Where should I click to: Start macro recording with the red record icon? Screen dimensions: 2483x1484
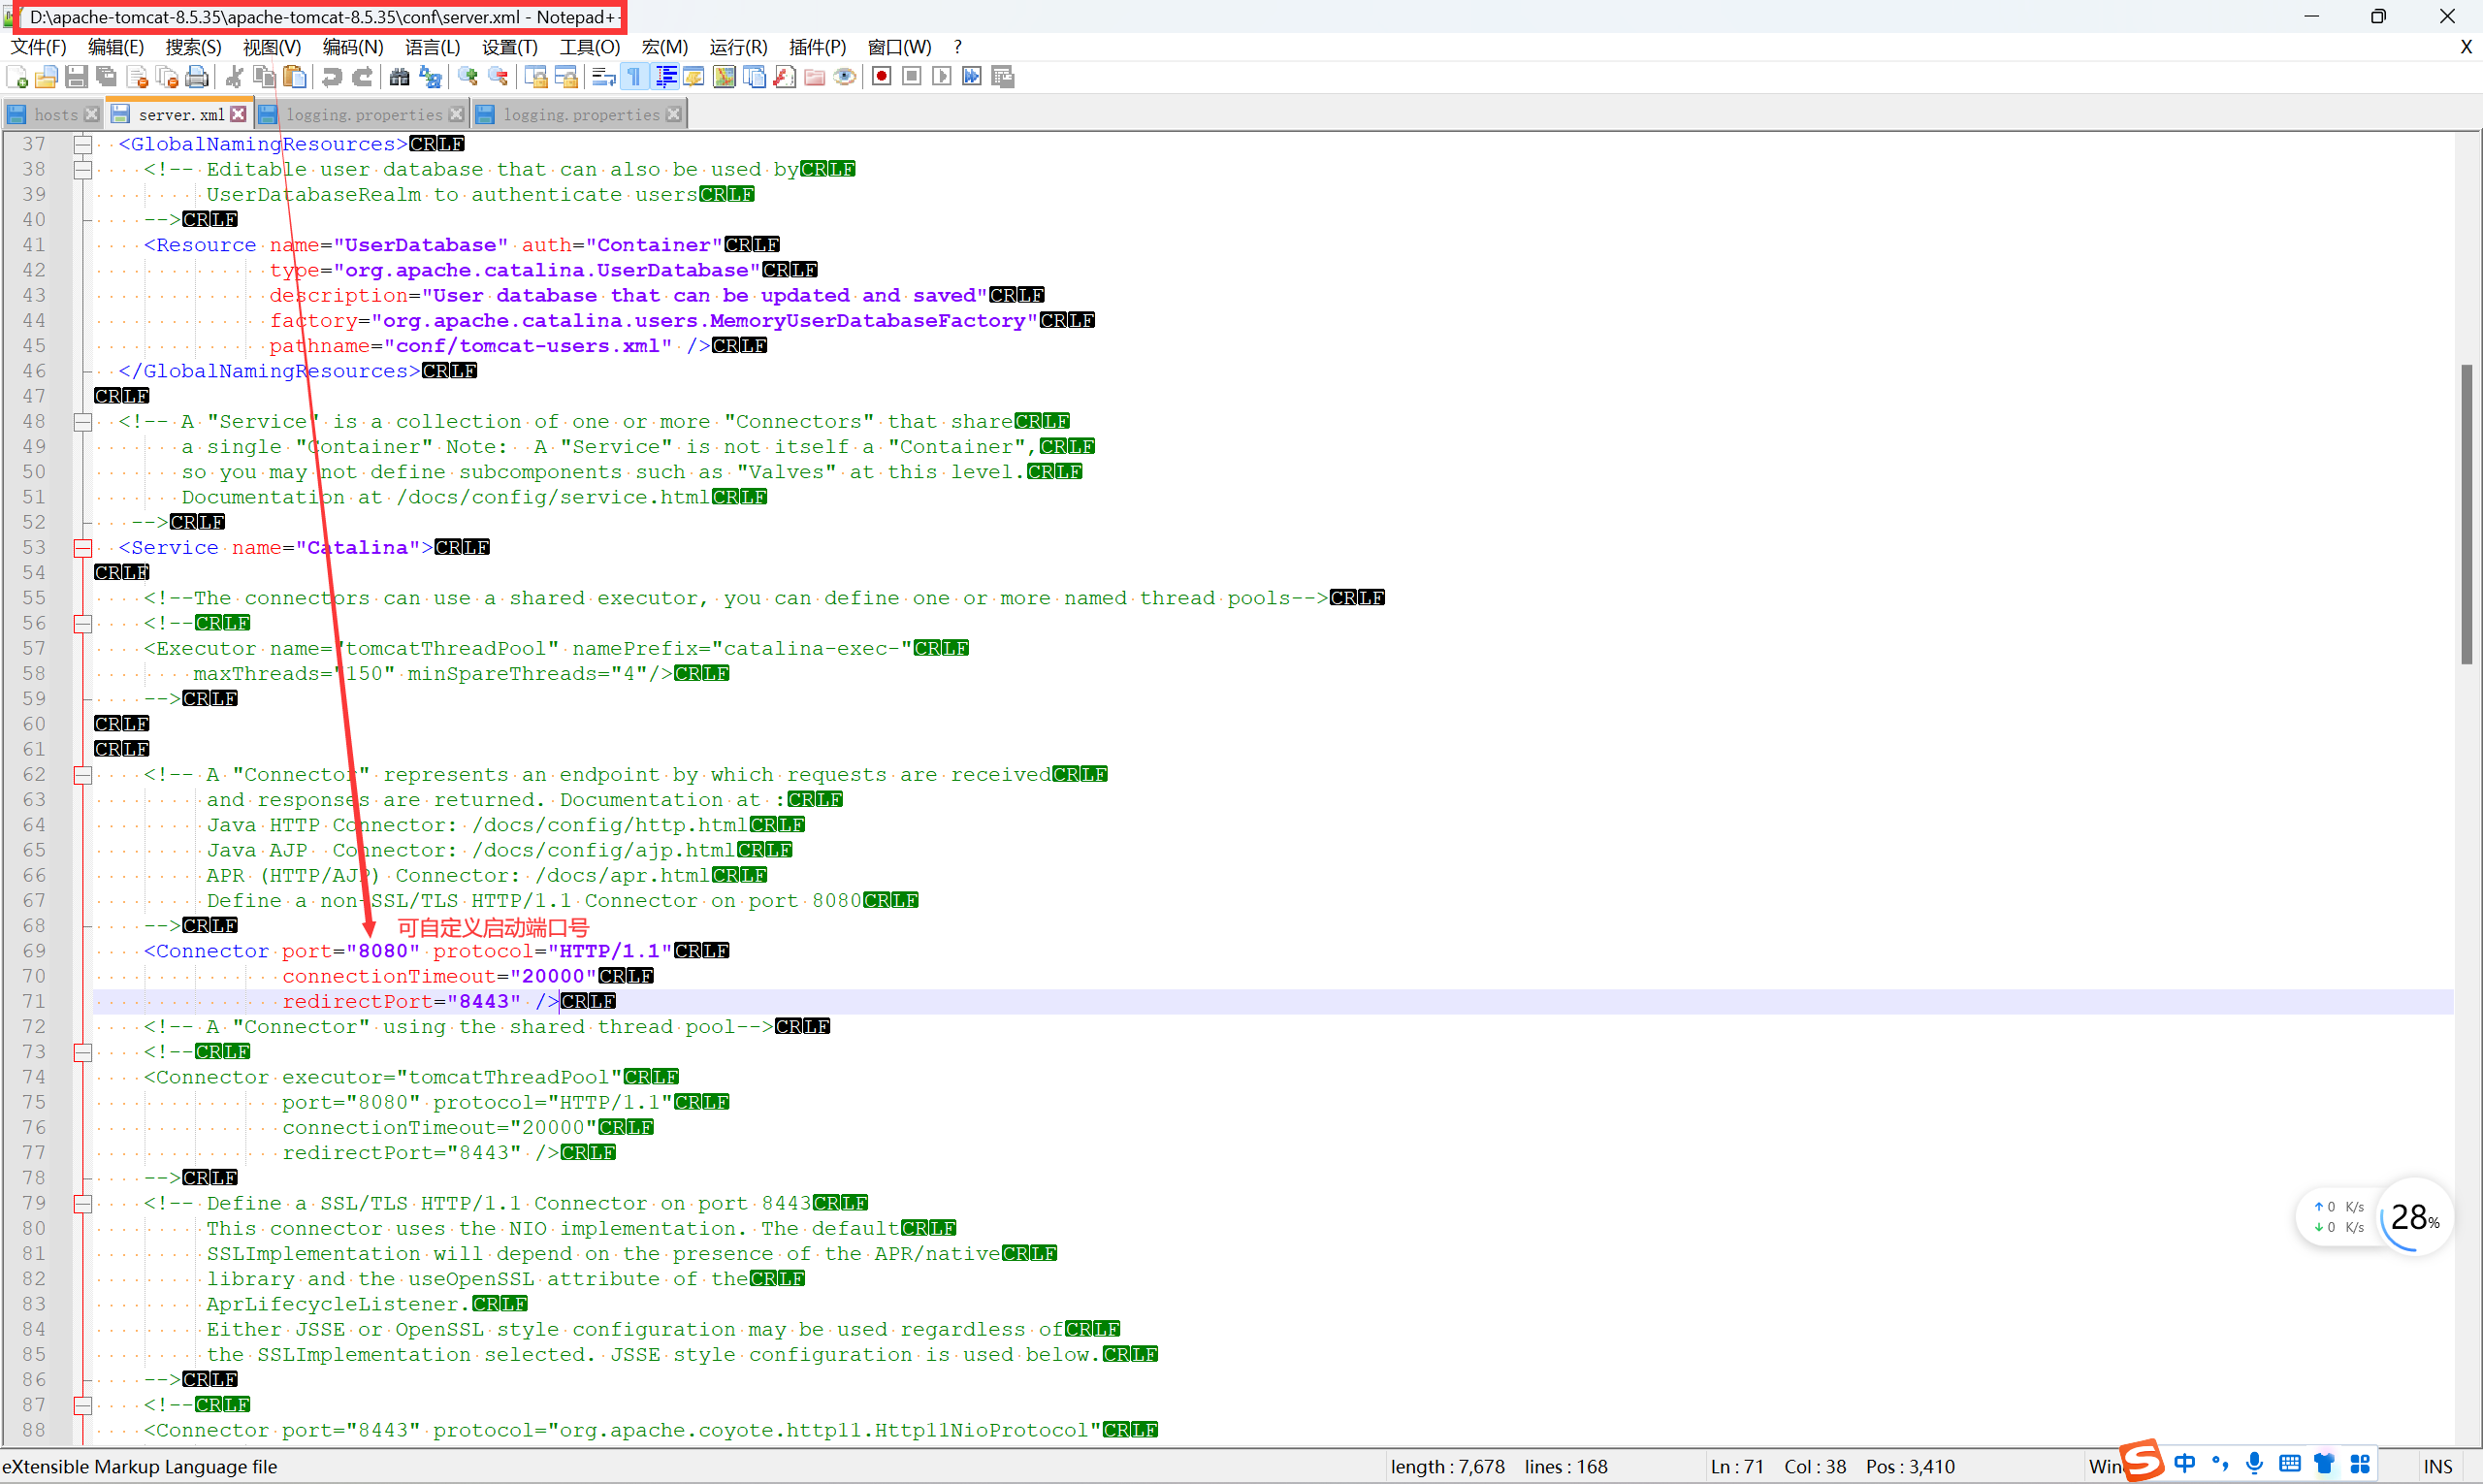coord(882,77)
